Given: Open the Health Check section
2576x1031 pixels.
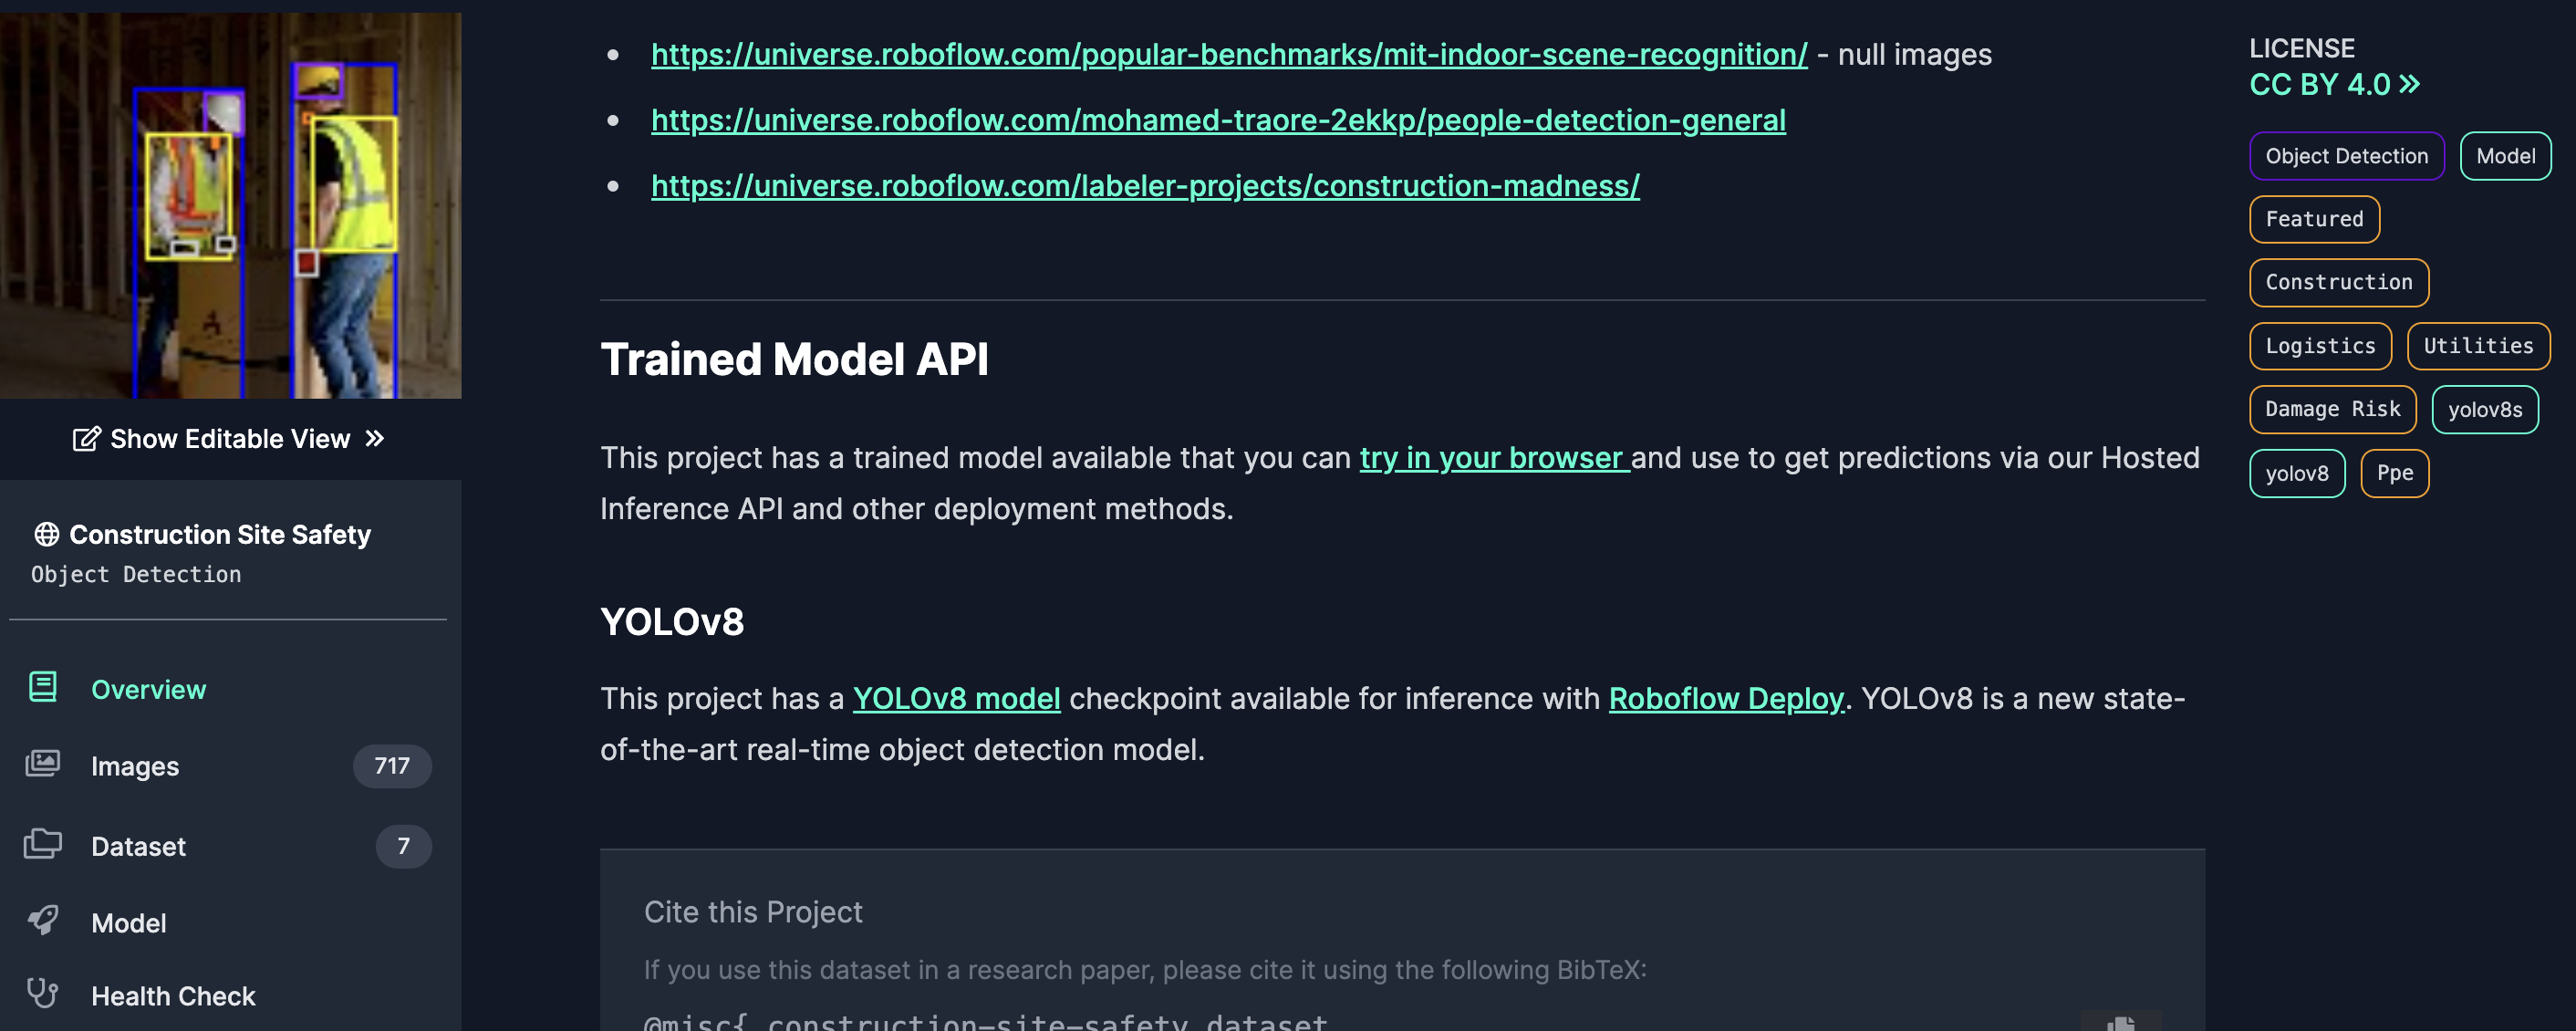Looking at the screenshot, I should point(173,994).
